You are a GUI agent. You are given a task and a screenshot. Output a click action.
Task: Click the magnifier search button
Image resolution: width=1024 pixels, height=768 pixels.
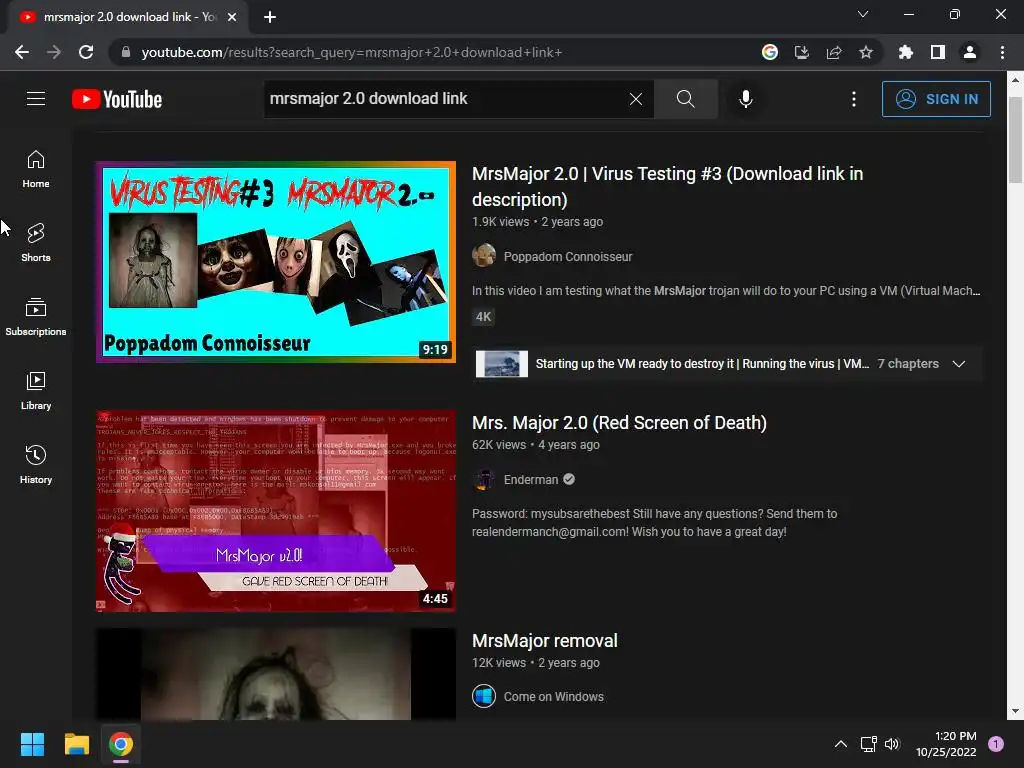coord(686,99)
